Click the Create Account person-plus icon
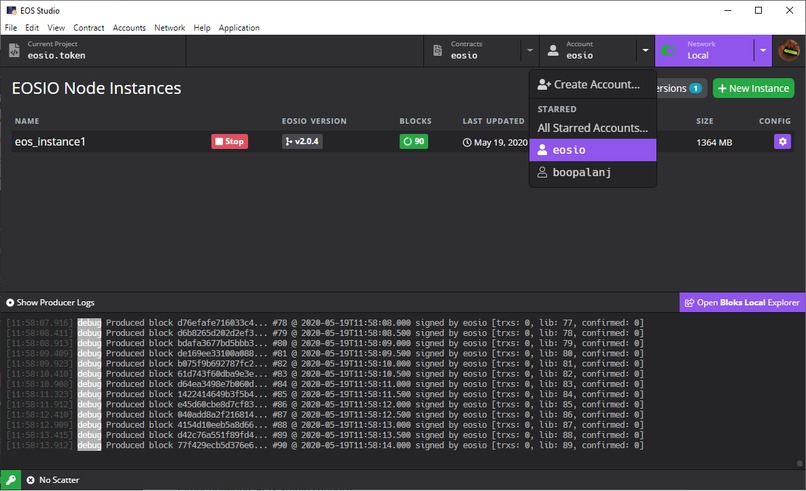Viewport: 806px width, 491px height. point(544,84)
